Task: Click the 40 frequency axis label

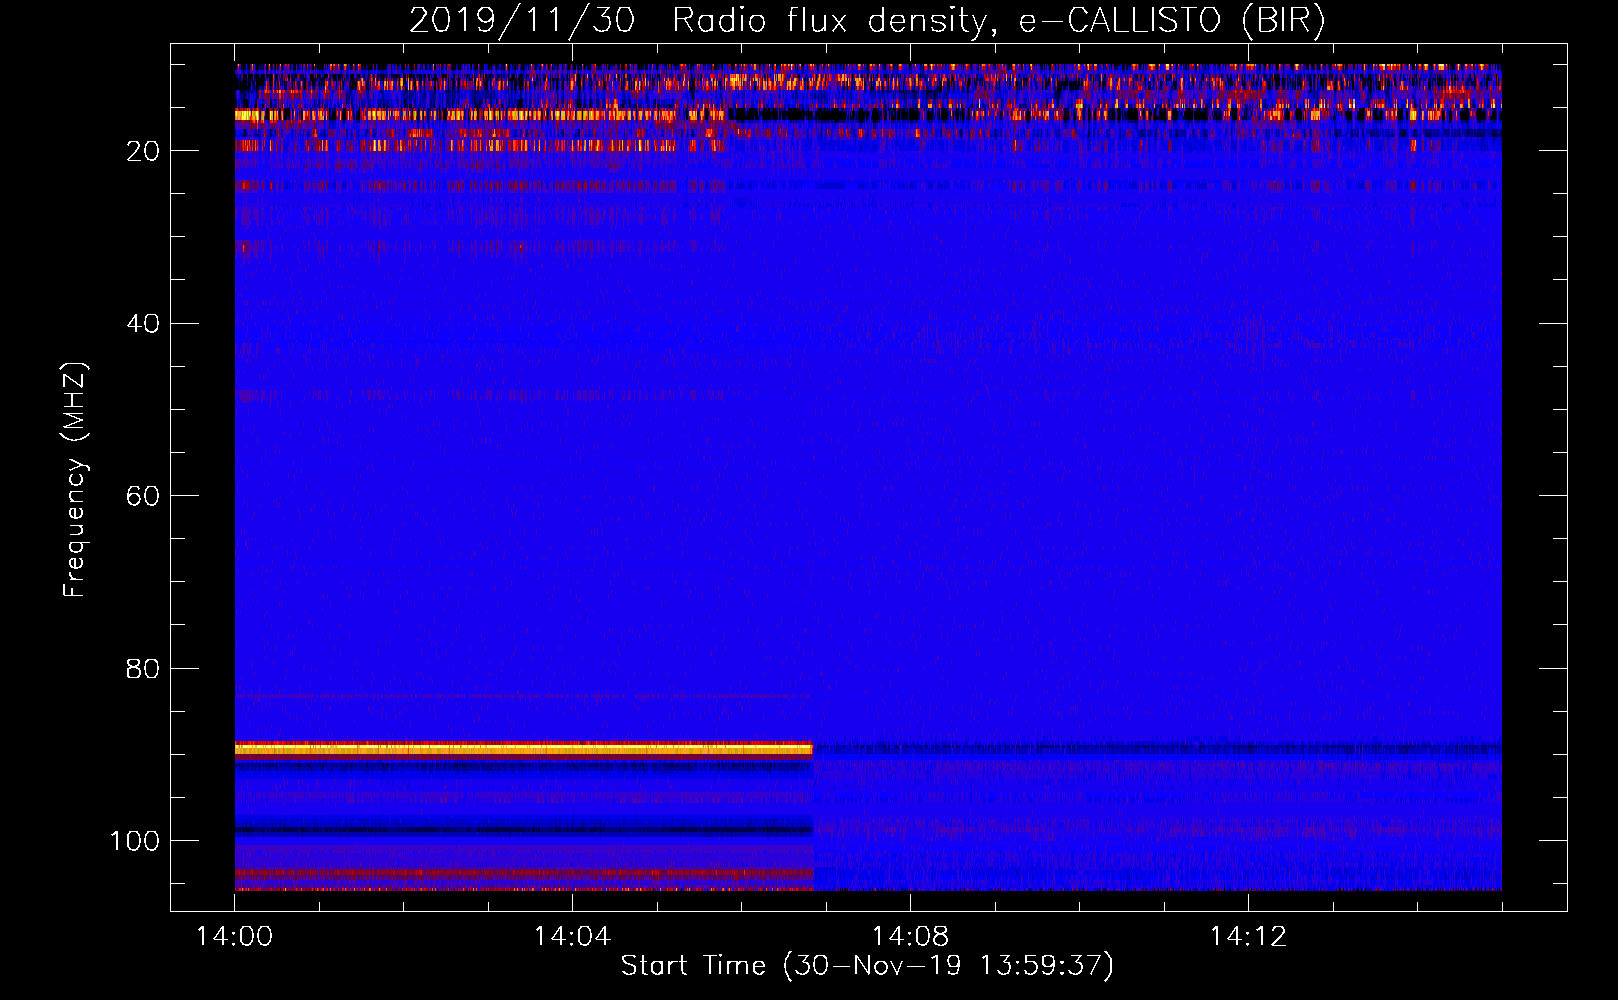Action: pyautogui.click(x=143, y=323)
